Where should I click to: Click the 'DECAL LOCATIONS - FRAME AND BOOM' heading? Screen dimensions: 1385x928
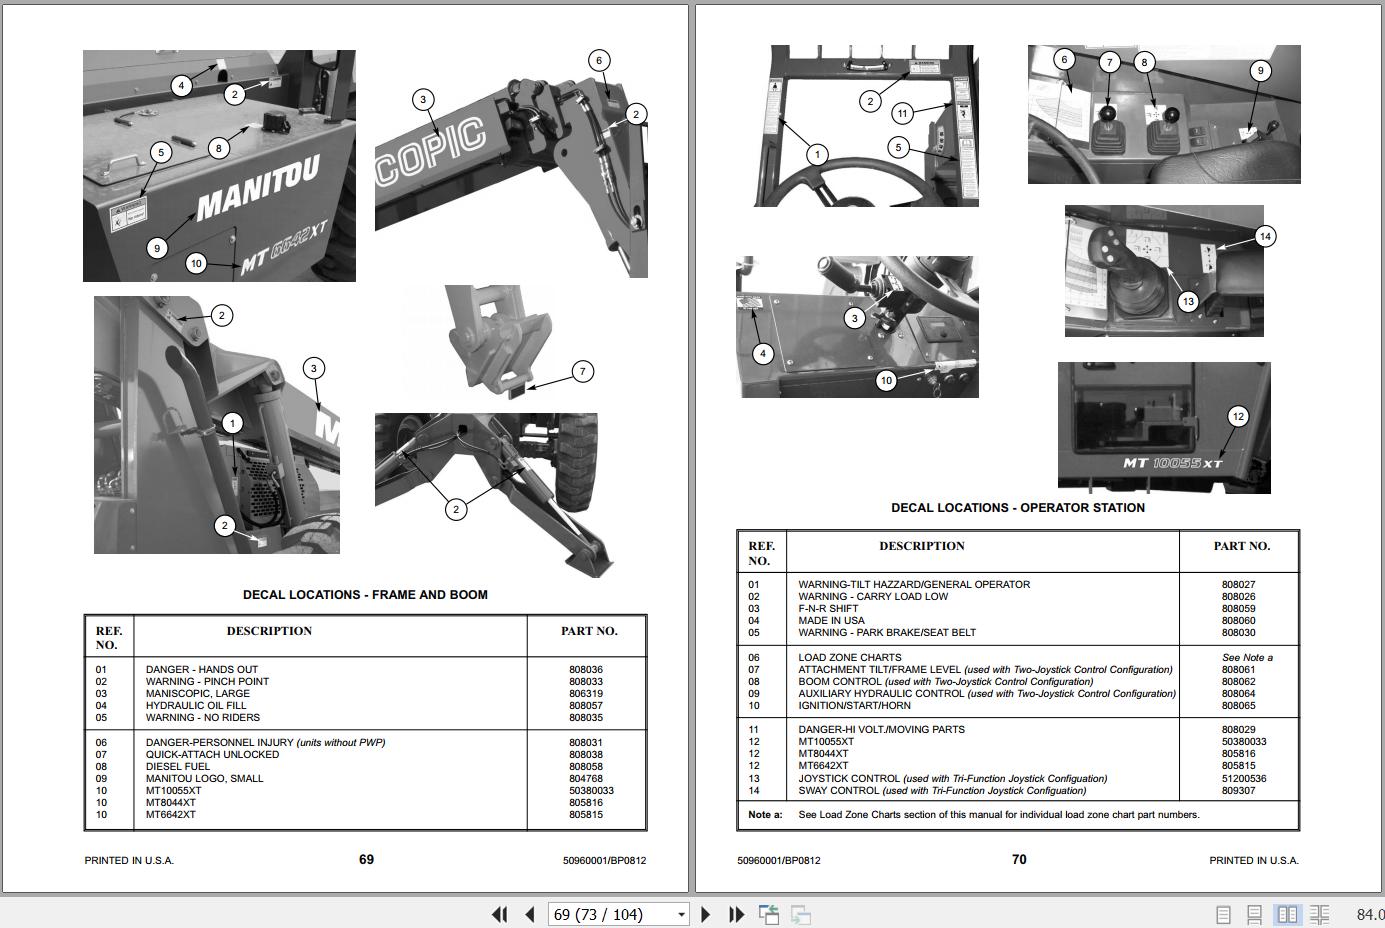click(365, 595)
